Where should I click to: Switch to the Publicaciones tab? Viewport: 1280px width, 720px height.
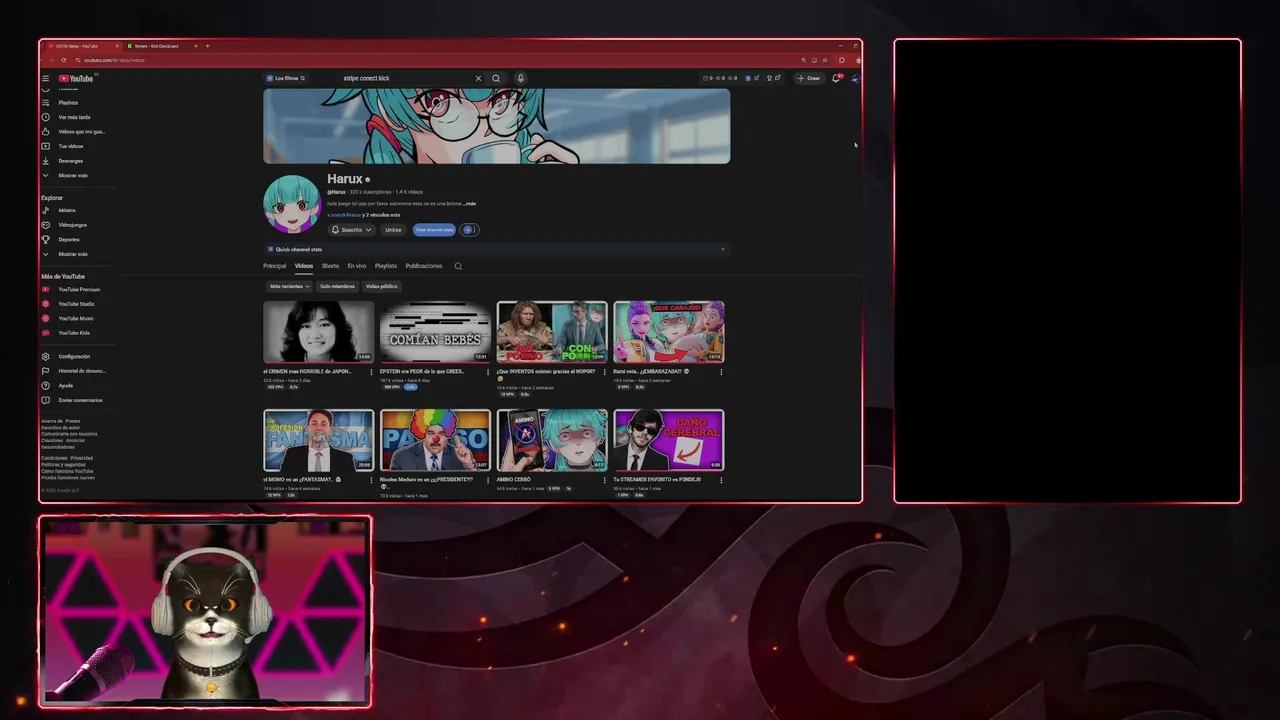[424, 266]
